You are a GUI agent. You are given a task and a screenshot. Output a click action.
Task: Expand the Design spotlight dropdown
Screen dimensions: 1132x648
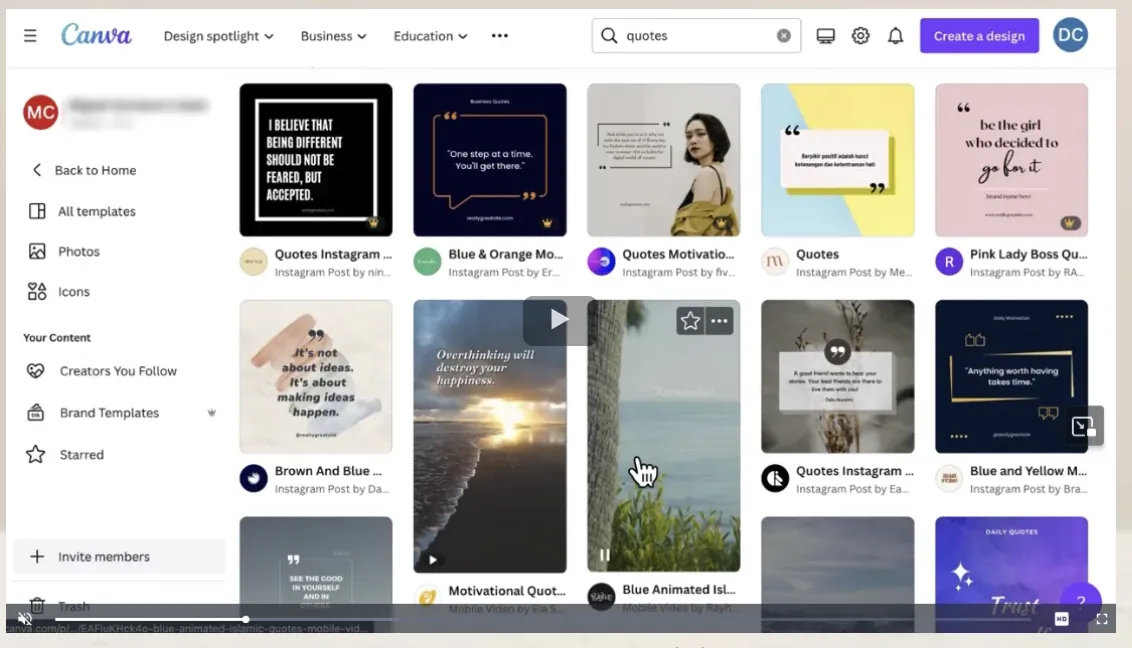218,35
